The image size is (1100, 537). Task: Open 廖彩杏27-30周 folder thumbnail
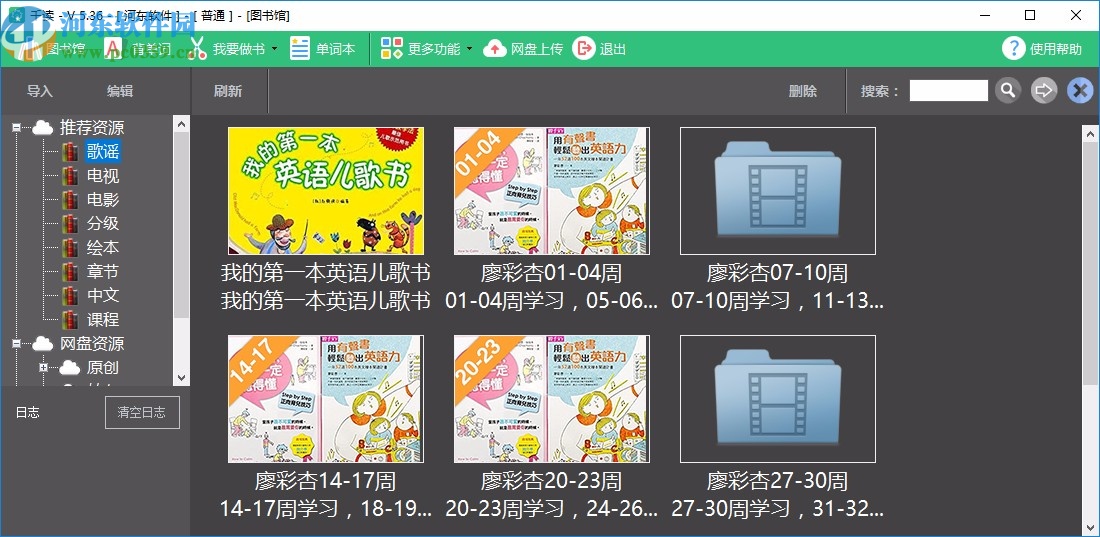[778, 399]
